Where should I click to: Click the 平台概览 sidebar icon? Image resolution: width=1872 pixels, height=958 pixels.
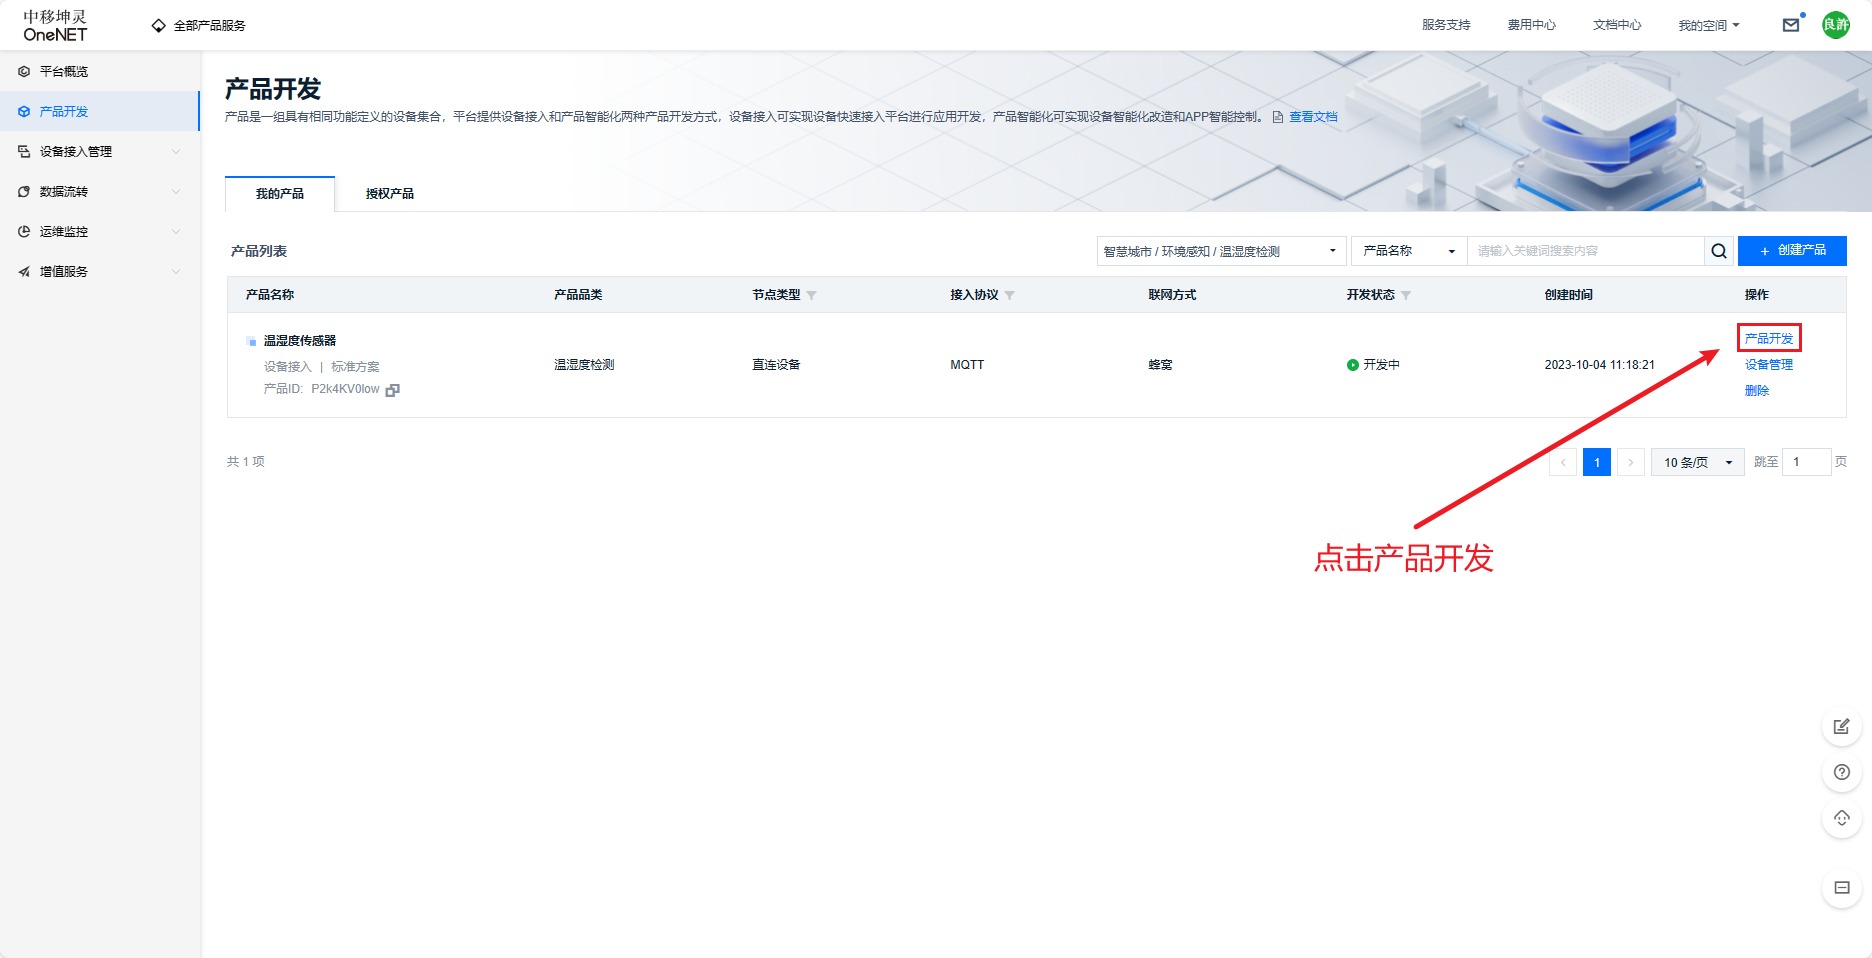coord(24,72)
